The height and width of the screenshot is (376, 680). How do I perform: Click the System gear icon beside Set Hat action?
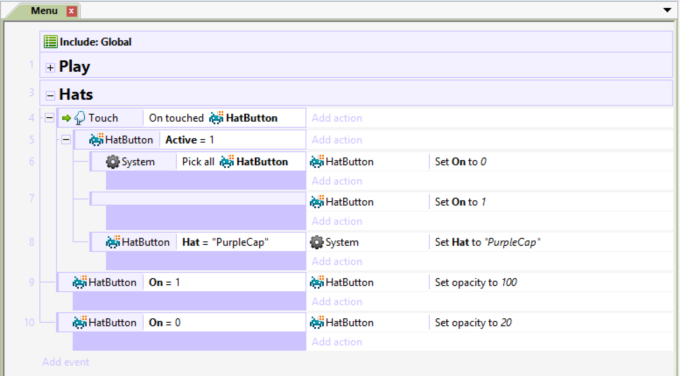[x=317, y=242]
